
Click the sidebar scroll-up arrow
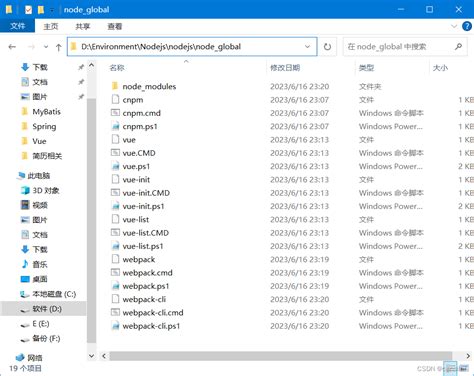(x=91, y=65)
